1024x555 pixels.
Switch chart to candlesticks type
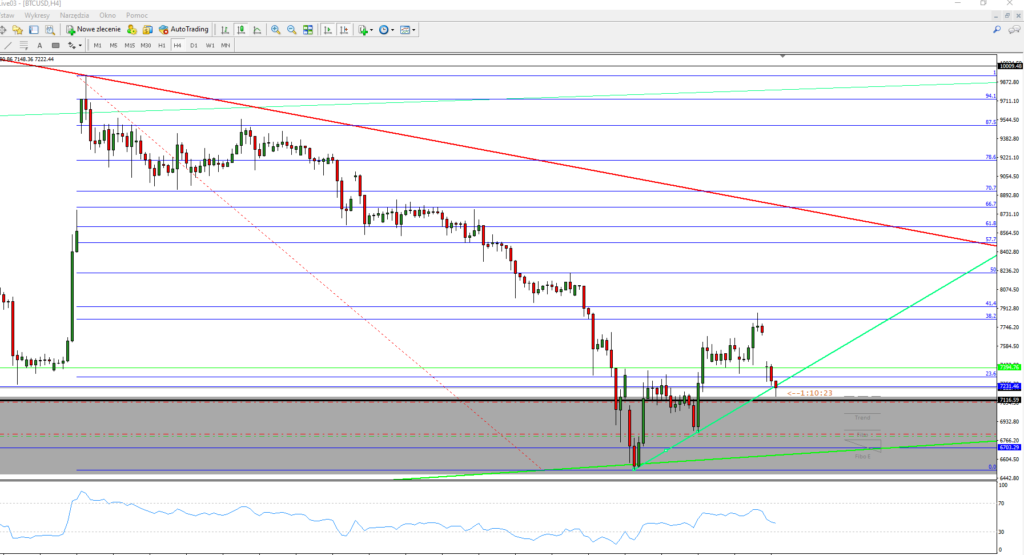pos(241,29)
